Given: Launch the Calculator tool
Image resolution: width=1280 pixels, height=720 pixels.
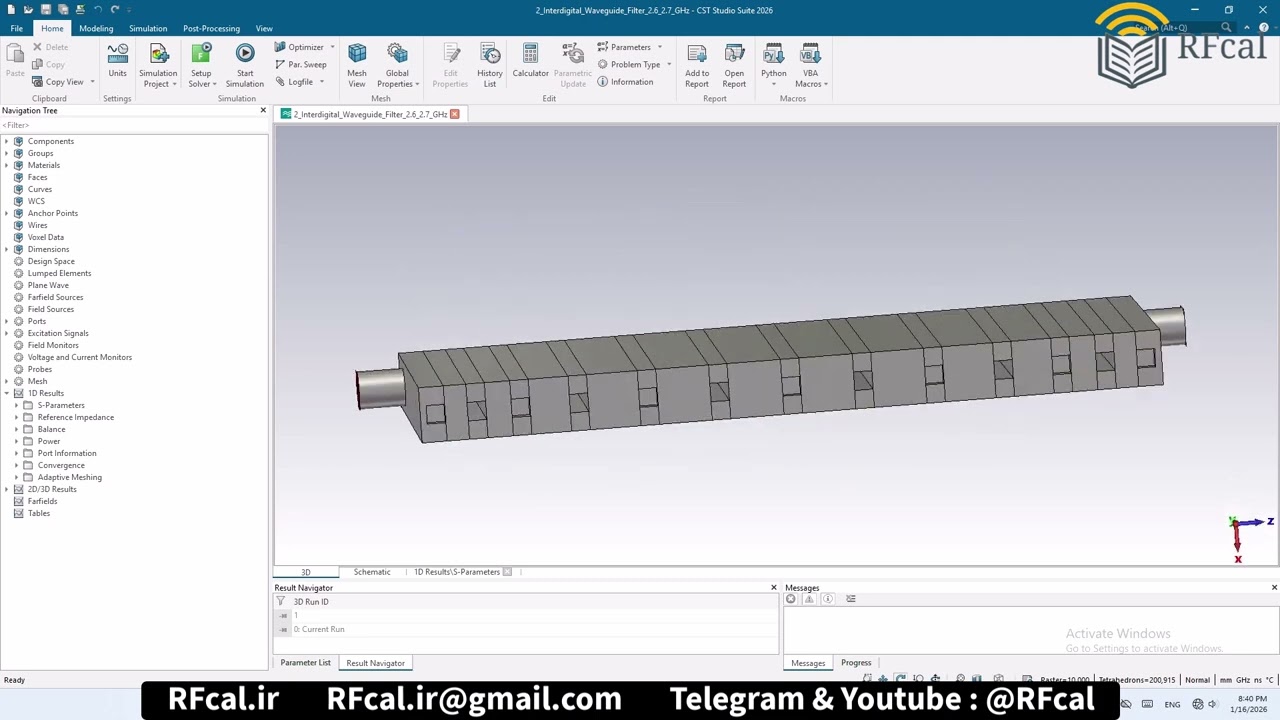Looking at the screenshot, I should 530,60.
